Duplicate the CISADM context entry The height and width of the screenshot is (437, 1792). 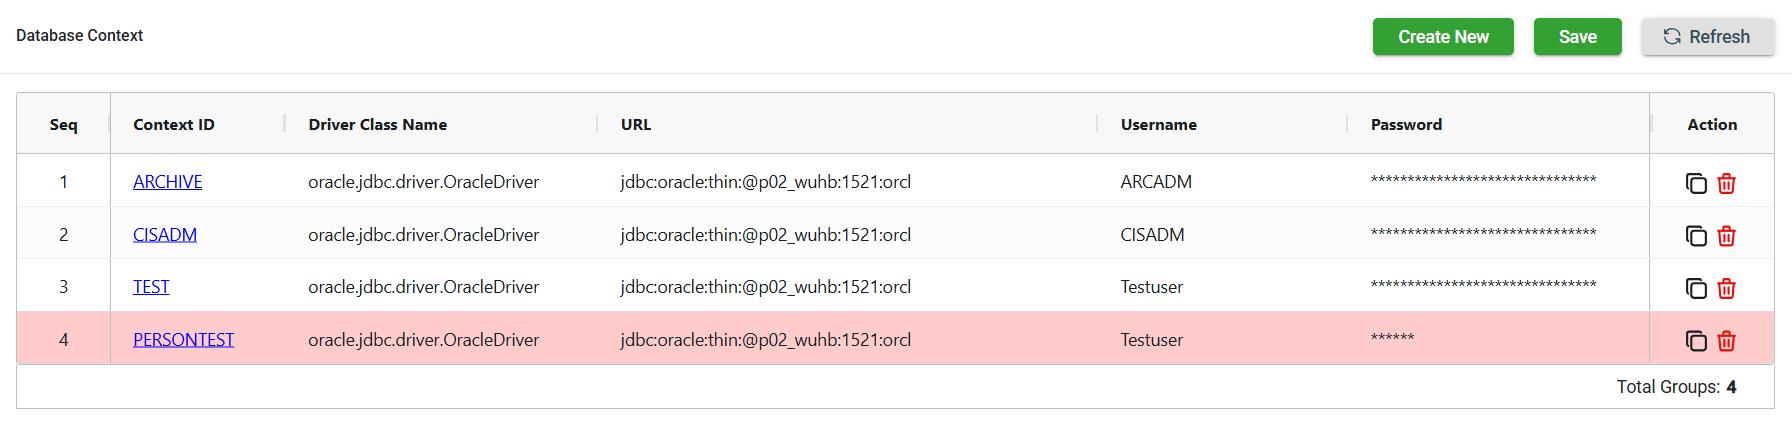click(1696, 236)
